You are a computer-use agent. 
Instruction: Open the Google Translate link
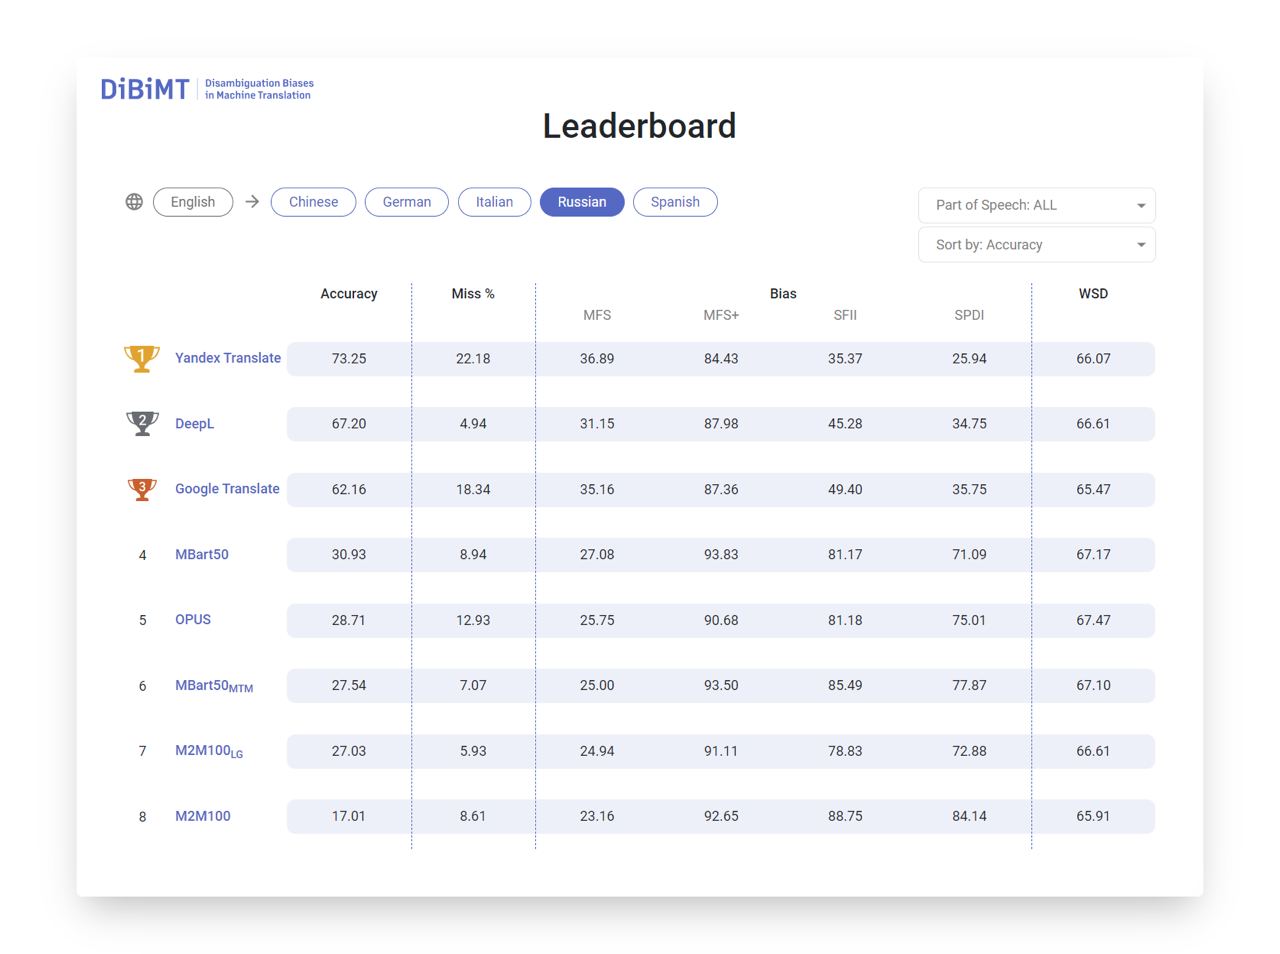227,489
